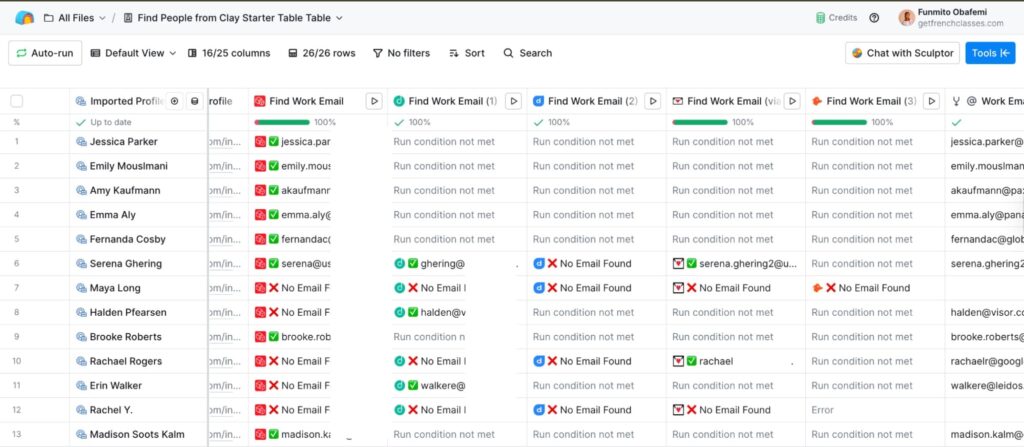Click the Clay logo icon
Image resolution: width=1024 pixels, height=447 pixels.
24,18
